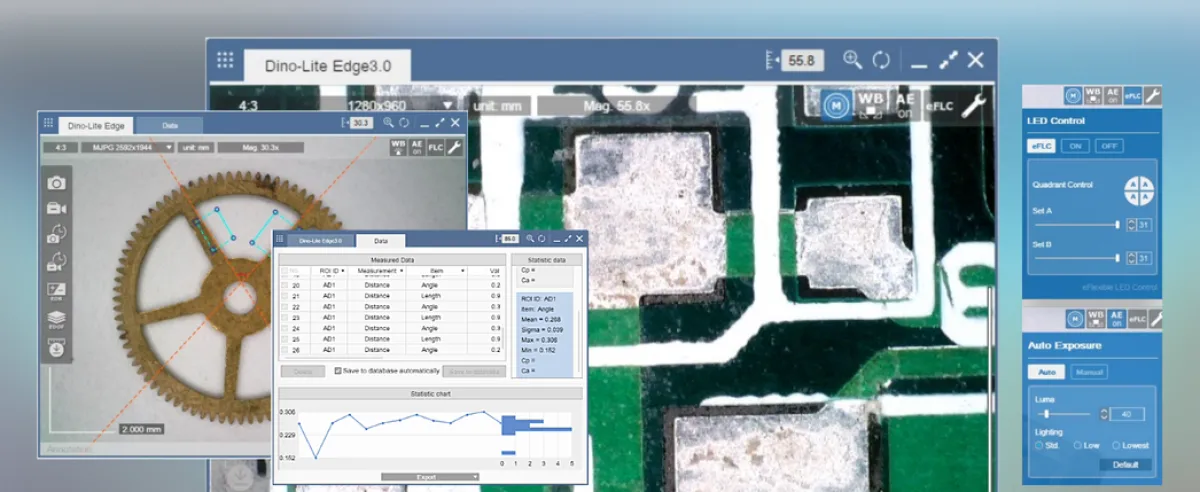Toggle Save to database automatically checkbox
1200x492 pixels.
[338, 370]
